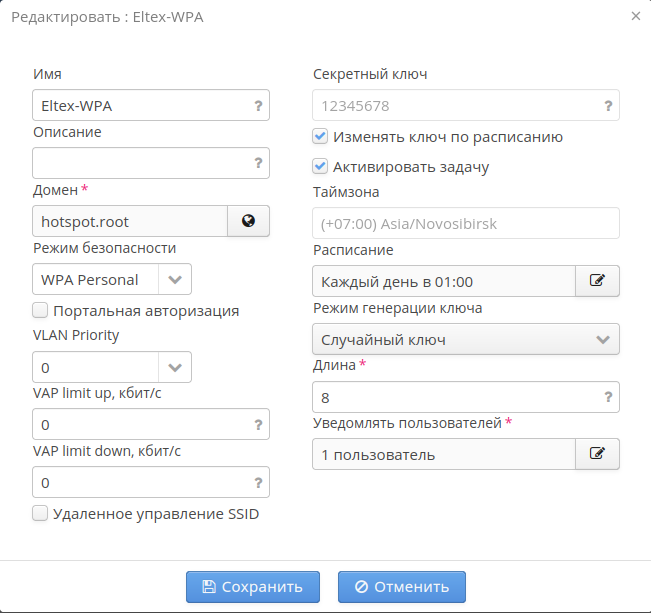
Task: Click the help icon in the Секретный ключ field
Action: coord(608,105)
